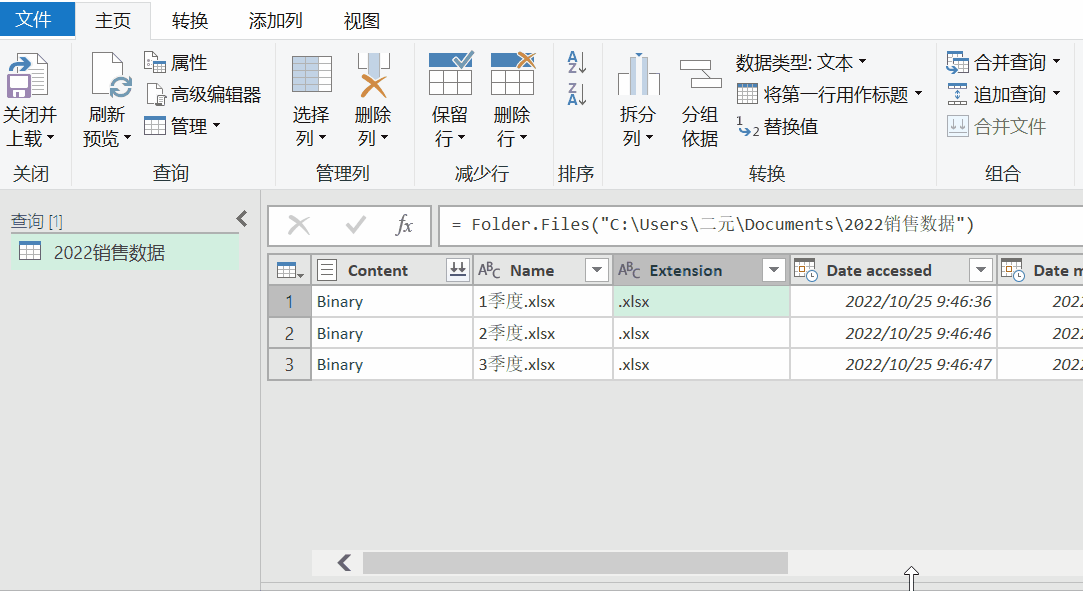Sort descending with the Z-A icon

pyautogui.click(x=577, y=94)
